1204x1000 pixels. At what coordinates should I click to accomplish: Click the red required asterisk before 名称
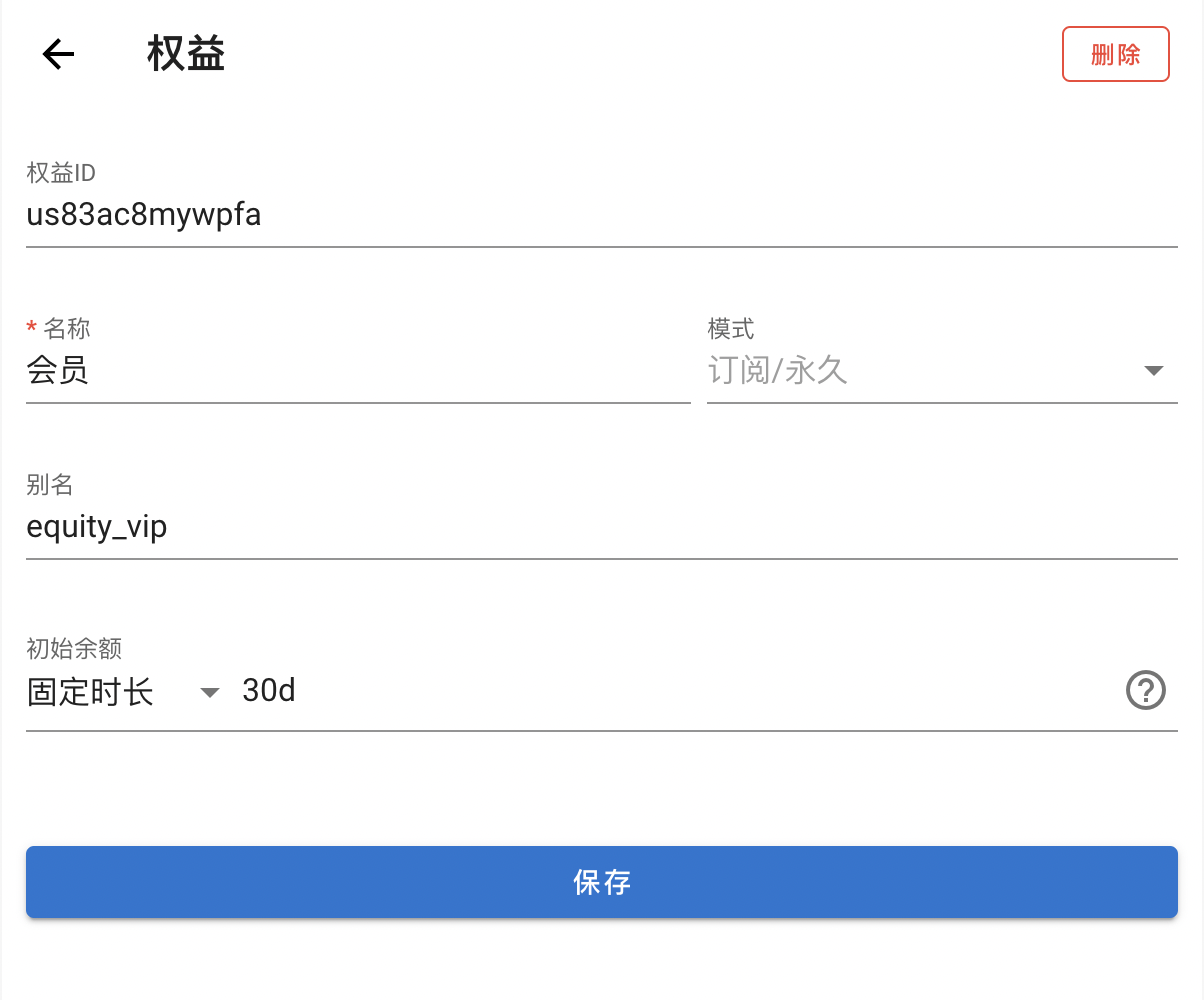point(31,328)
